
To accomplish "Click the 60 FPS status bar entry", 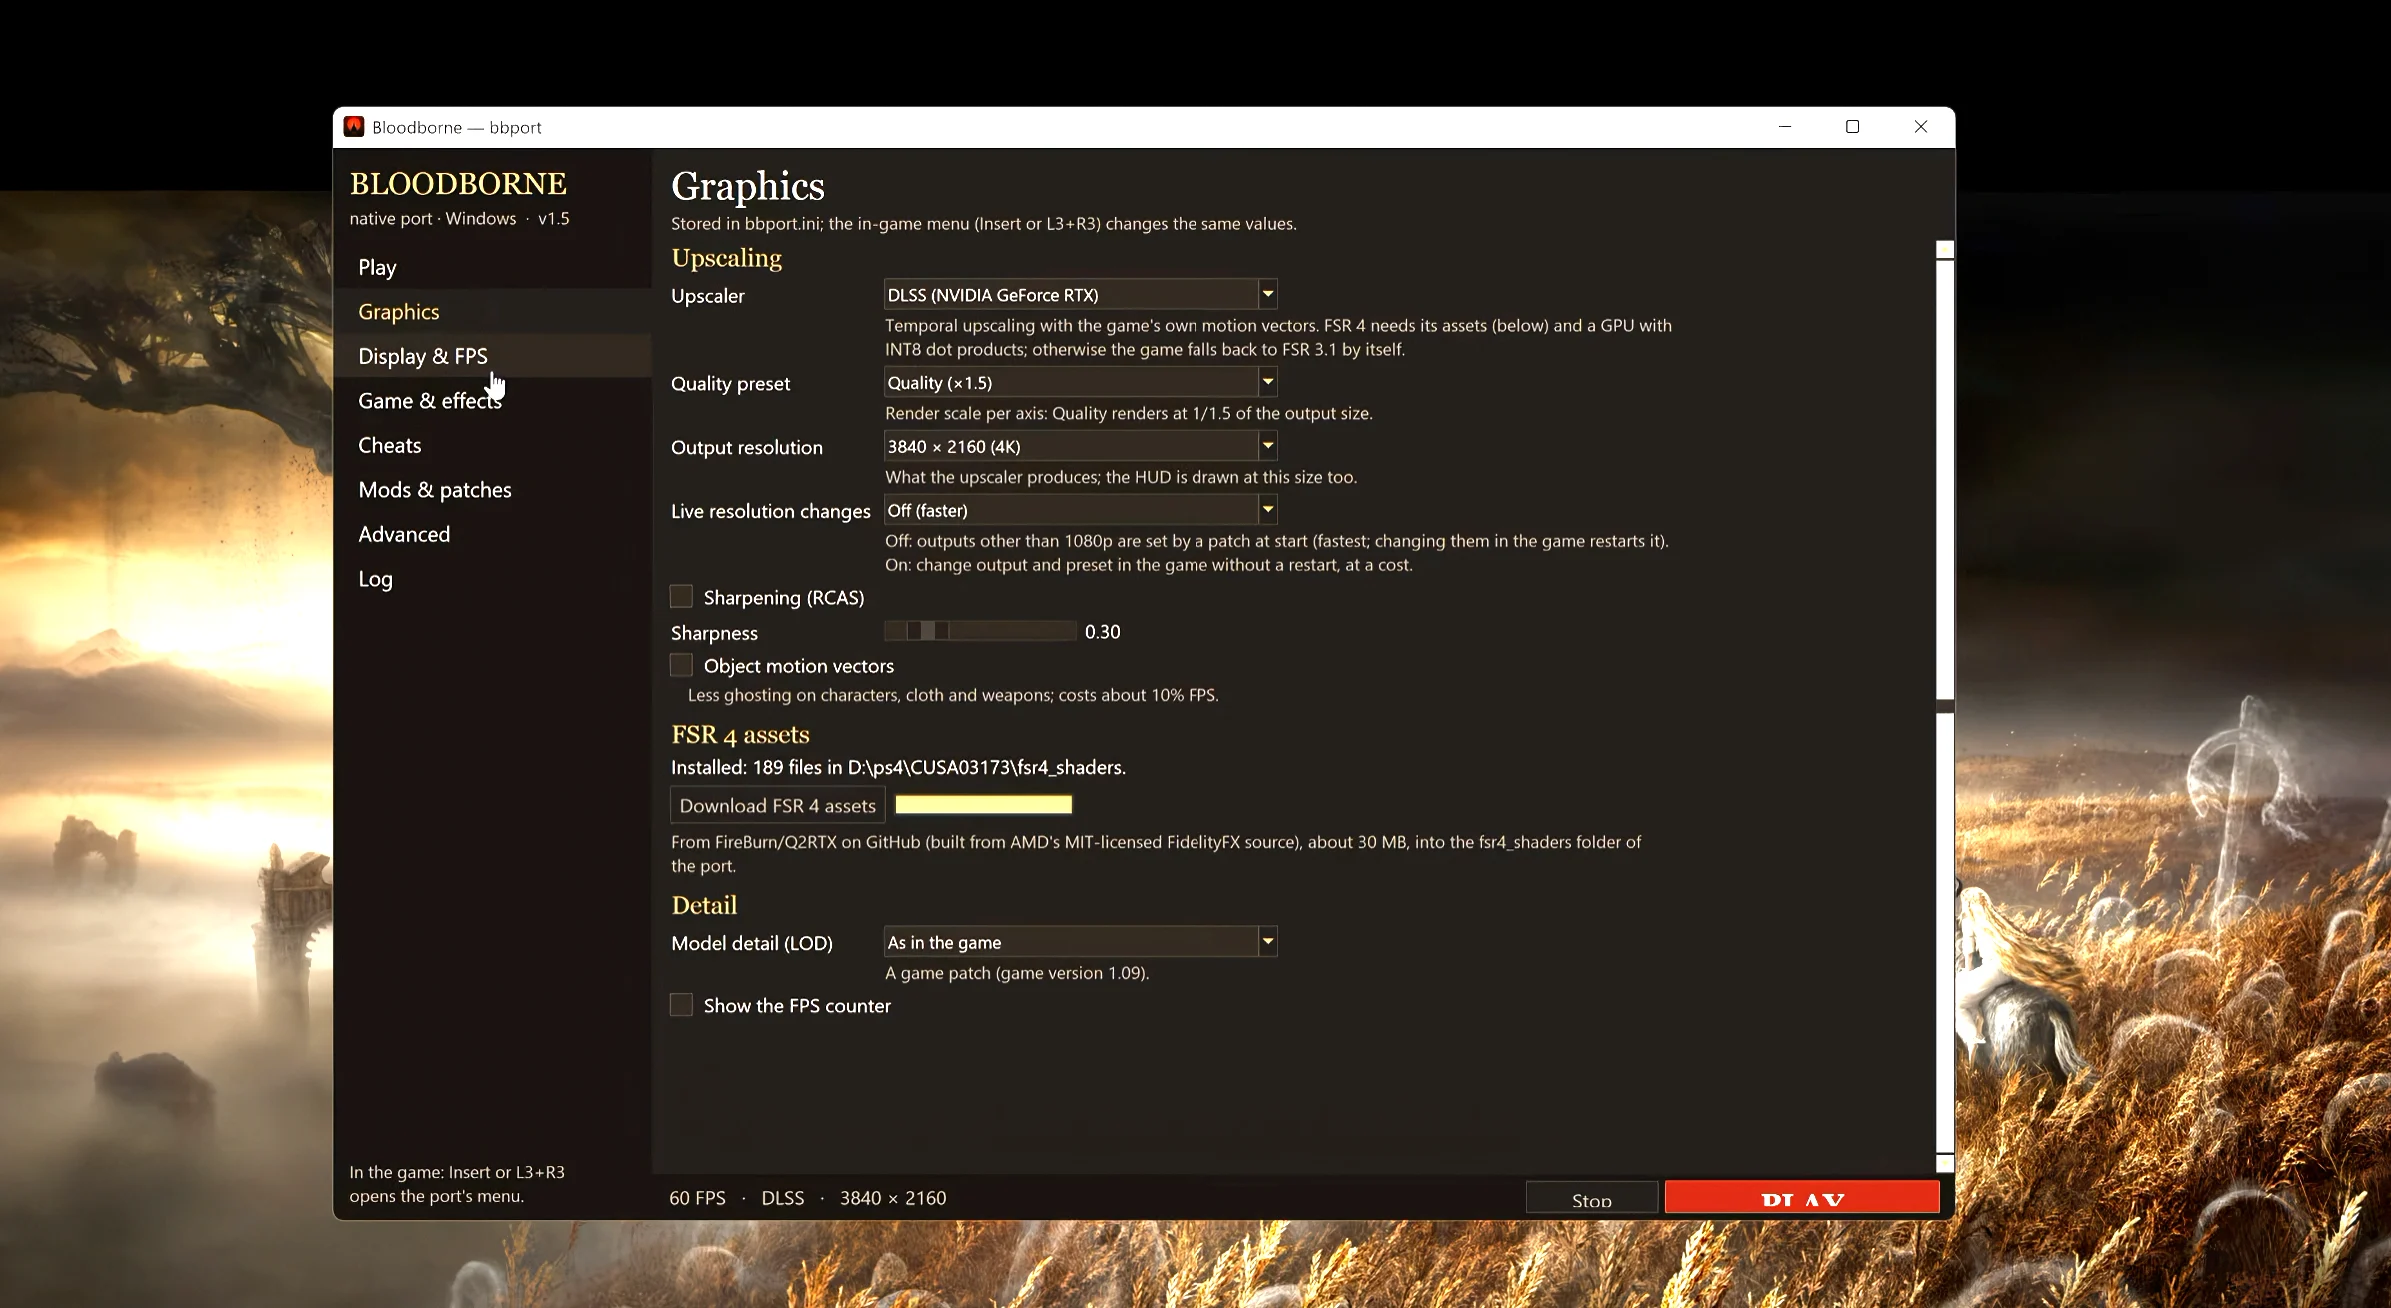I will pos(697,1198).
